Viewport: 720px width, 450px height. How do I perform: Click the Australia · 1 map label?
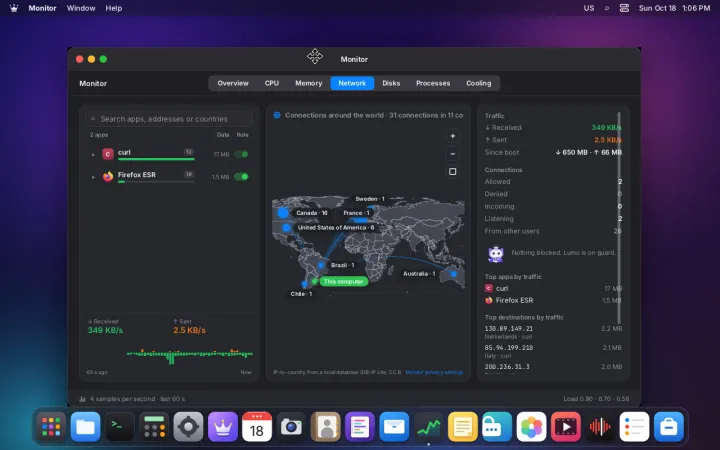pos(419,274)
